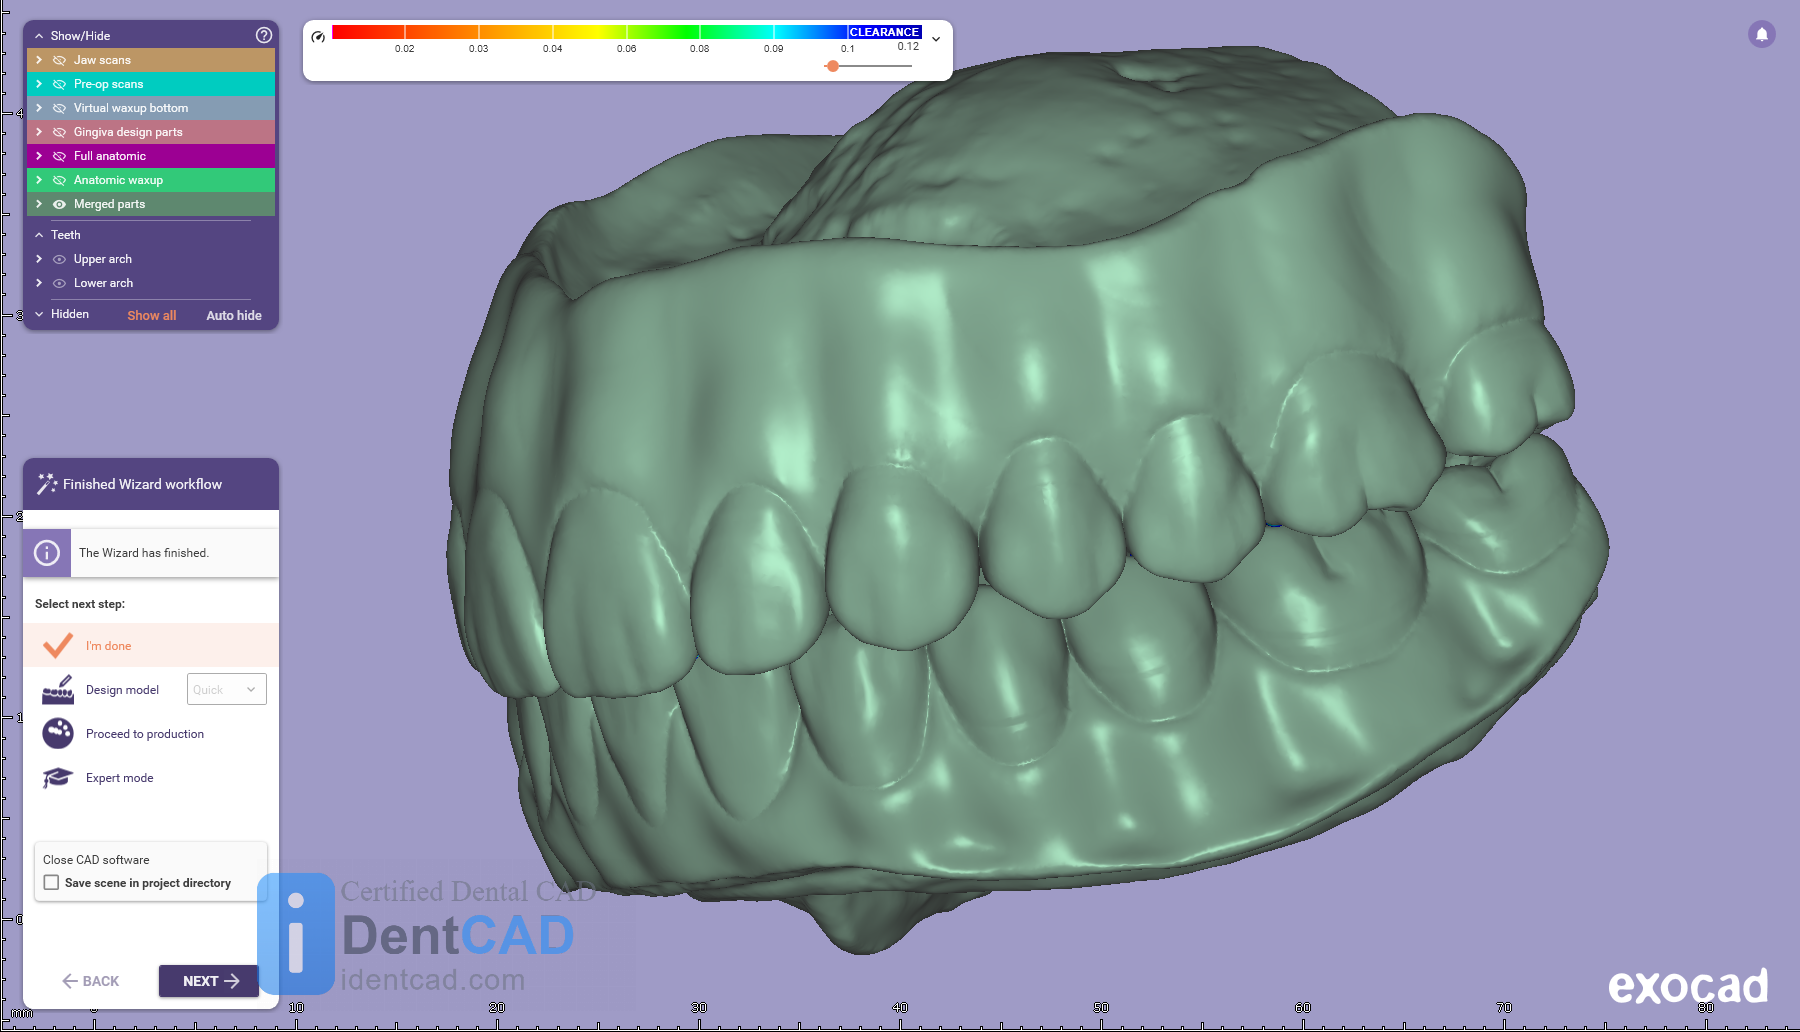Image resolution: width=1800 pixels, height=1032 pixels.
Task: Toggle Upper arch visibility eye
Action: pyautogui.click(x=59, y=259)
